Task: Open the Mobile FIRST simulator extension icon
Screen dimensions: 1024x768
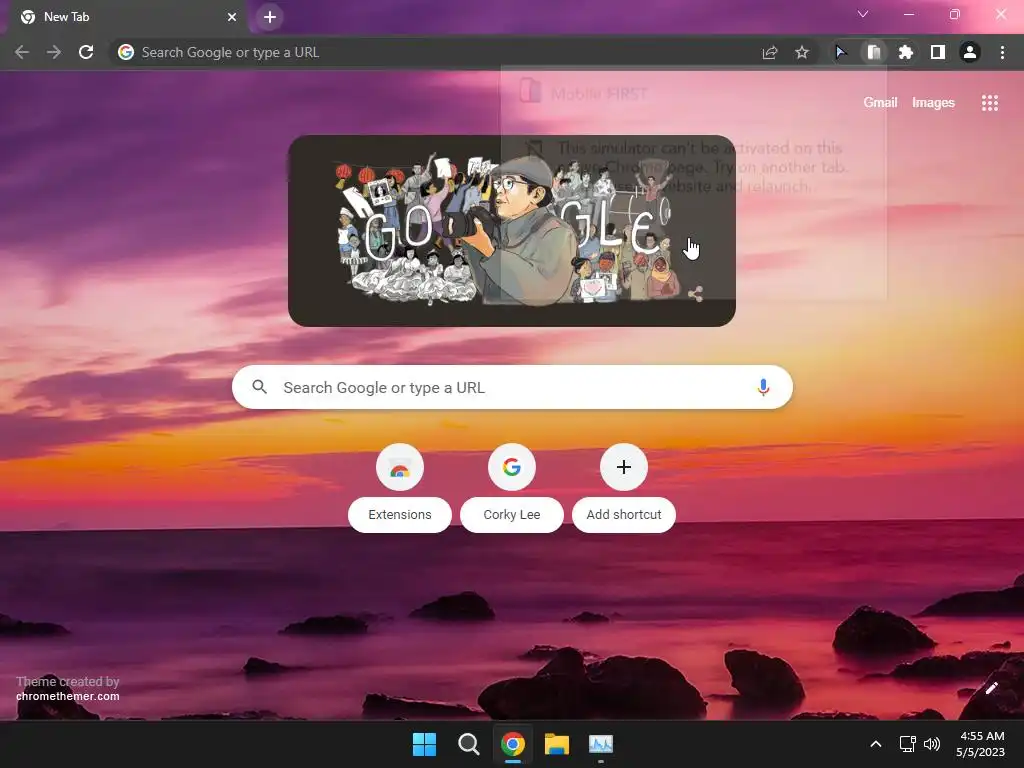Action: 873,52
